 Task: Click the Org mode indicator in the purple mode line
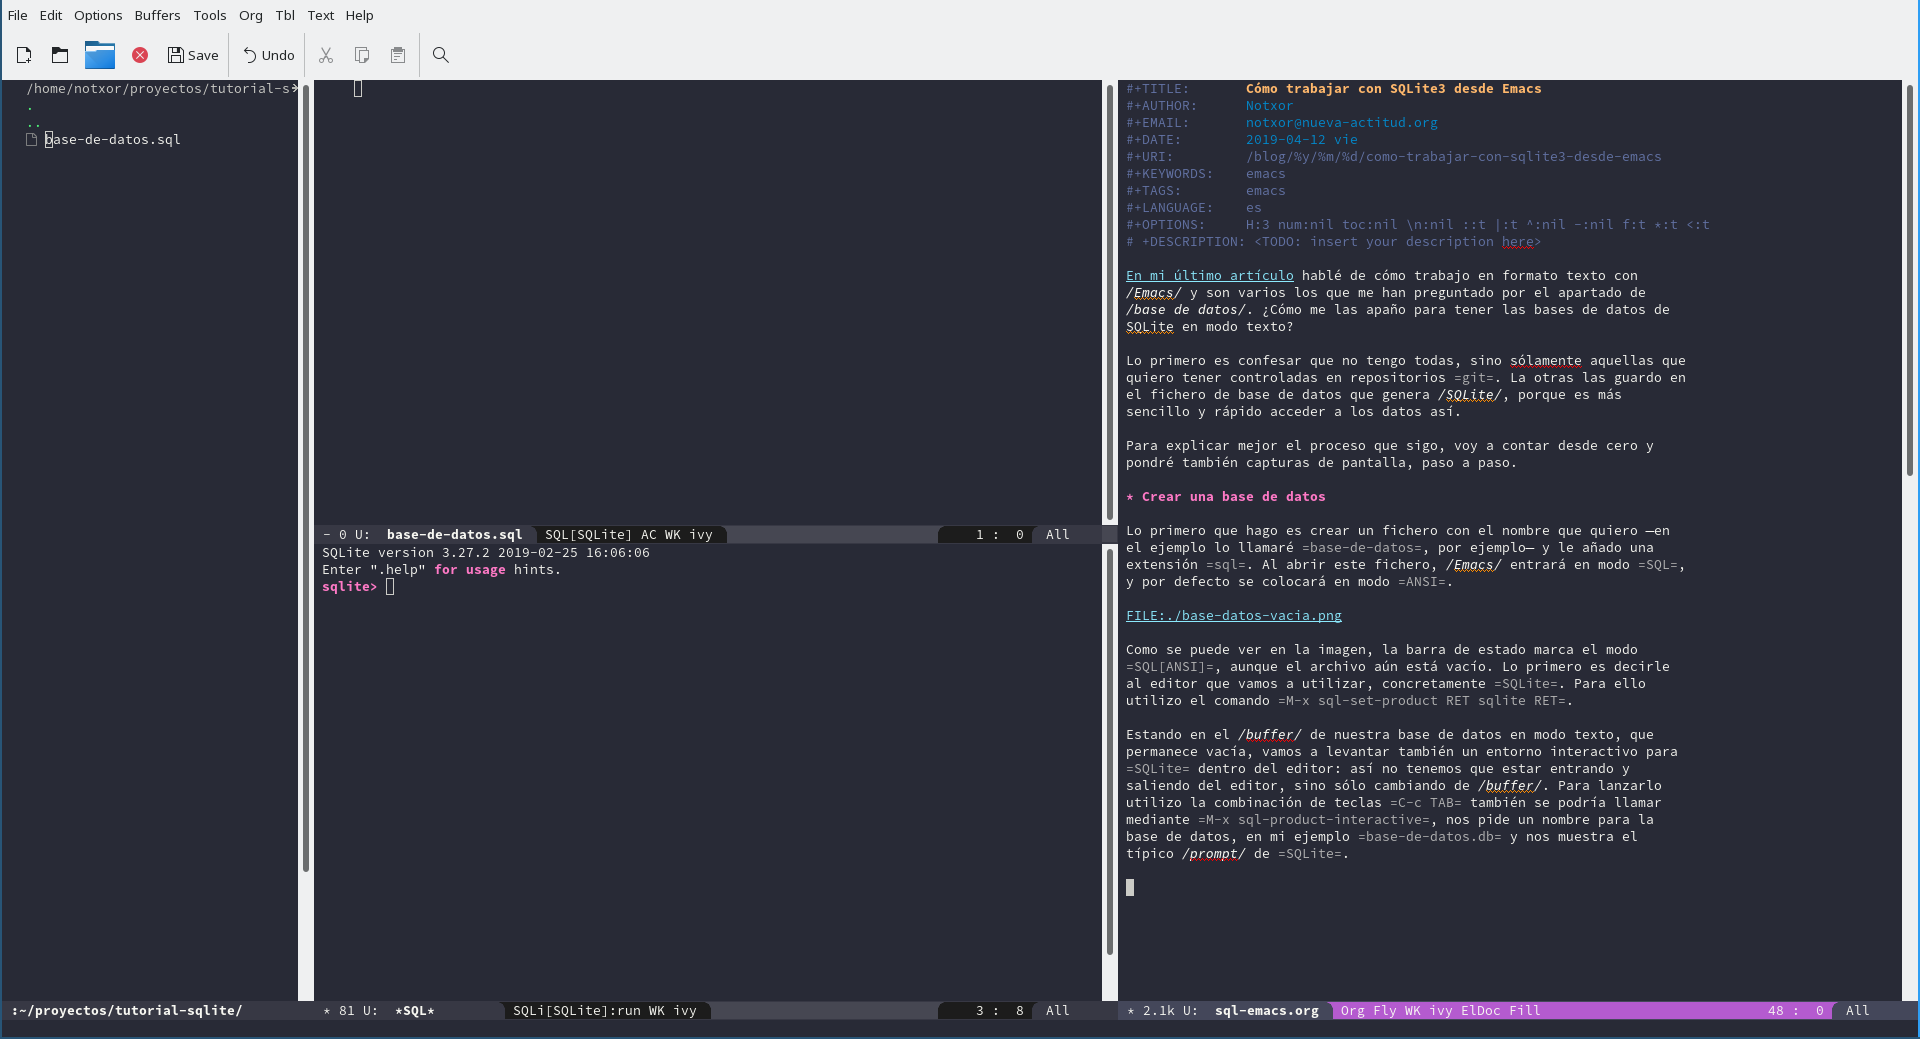(1353, 1011)
